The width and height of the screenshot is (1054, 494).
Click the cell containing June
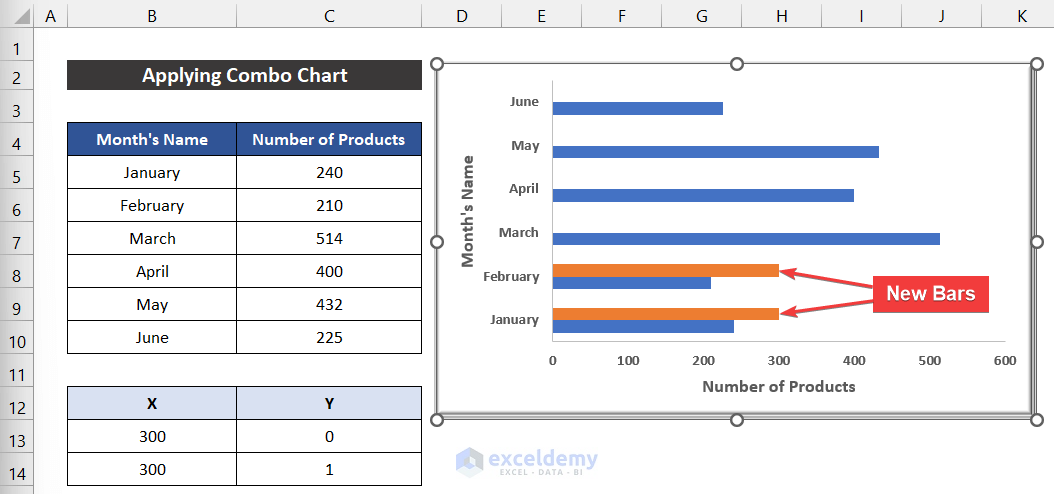coord(152,338)
